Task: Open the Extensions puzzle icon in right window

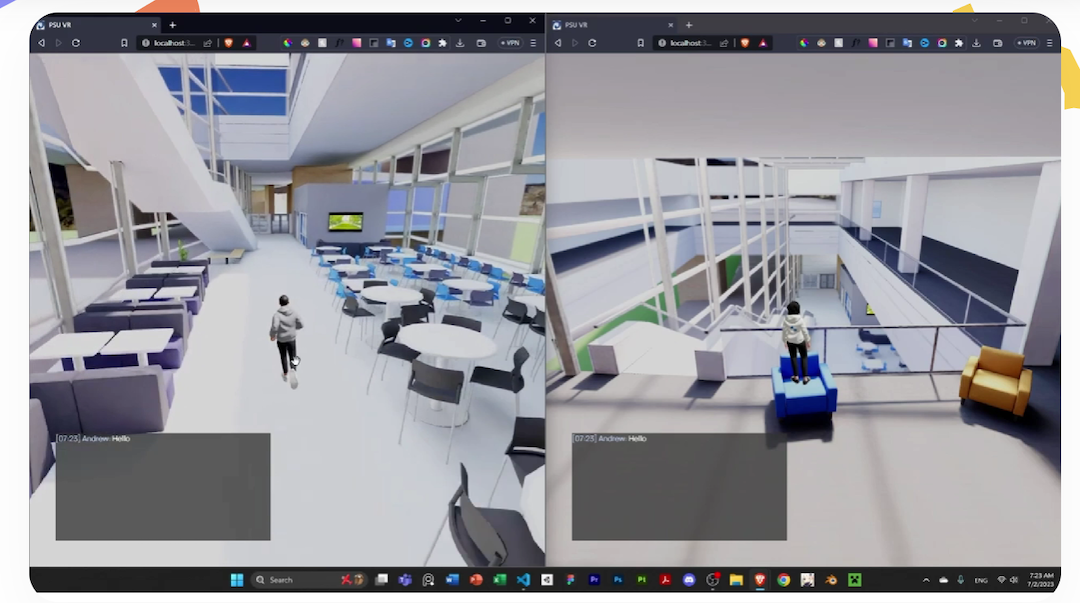Action: click(959, 43)
